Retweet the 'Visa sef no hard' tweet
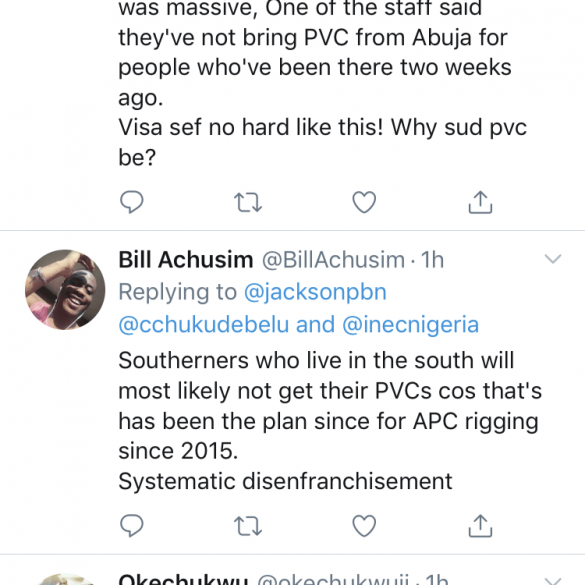The image size is (585, 585). click(248, 202)
